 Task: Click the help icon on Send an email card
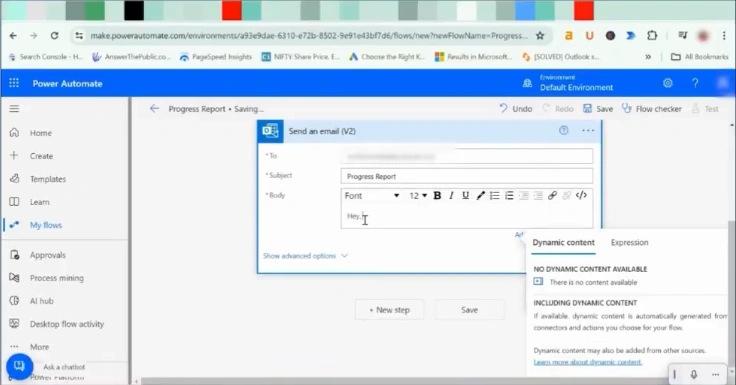[564, 131]
